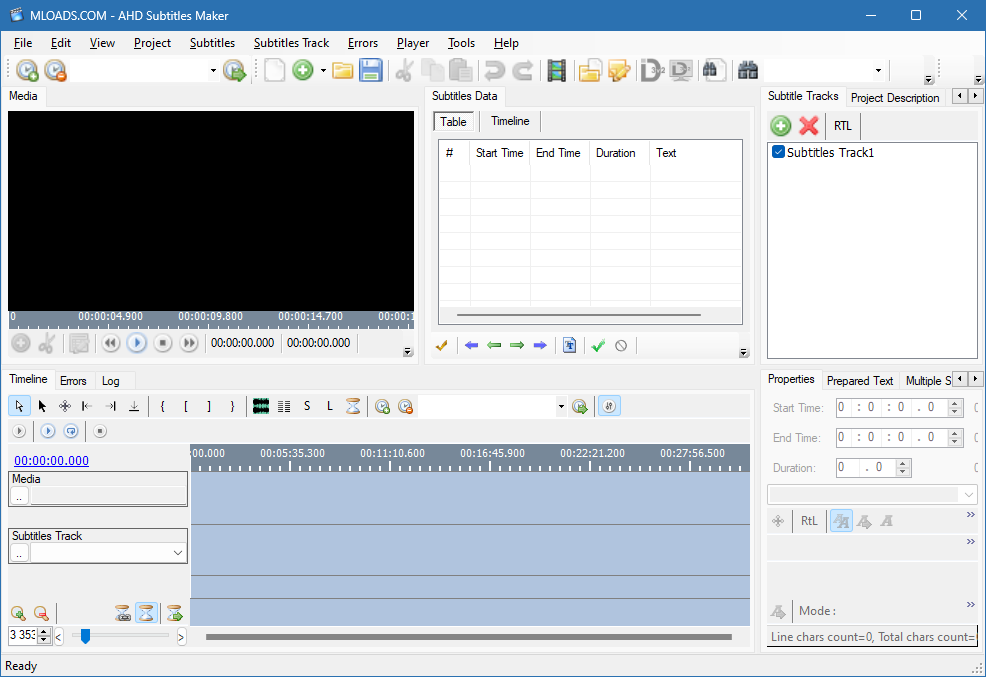Expand the Mode row chevron in Properties

[x=970, y=605]
